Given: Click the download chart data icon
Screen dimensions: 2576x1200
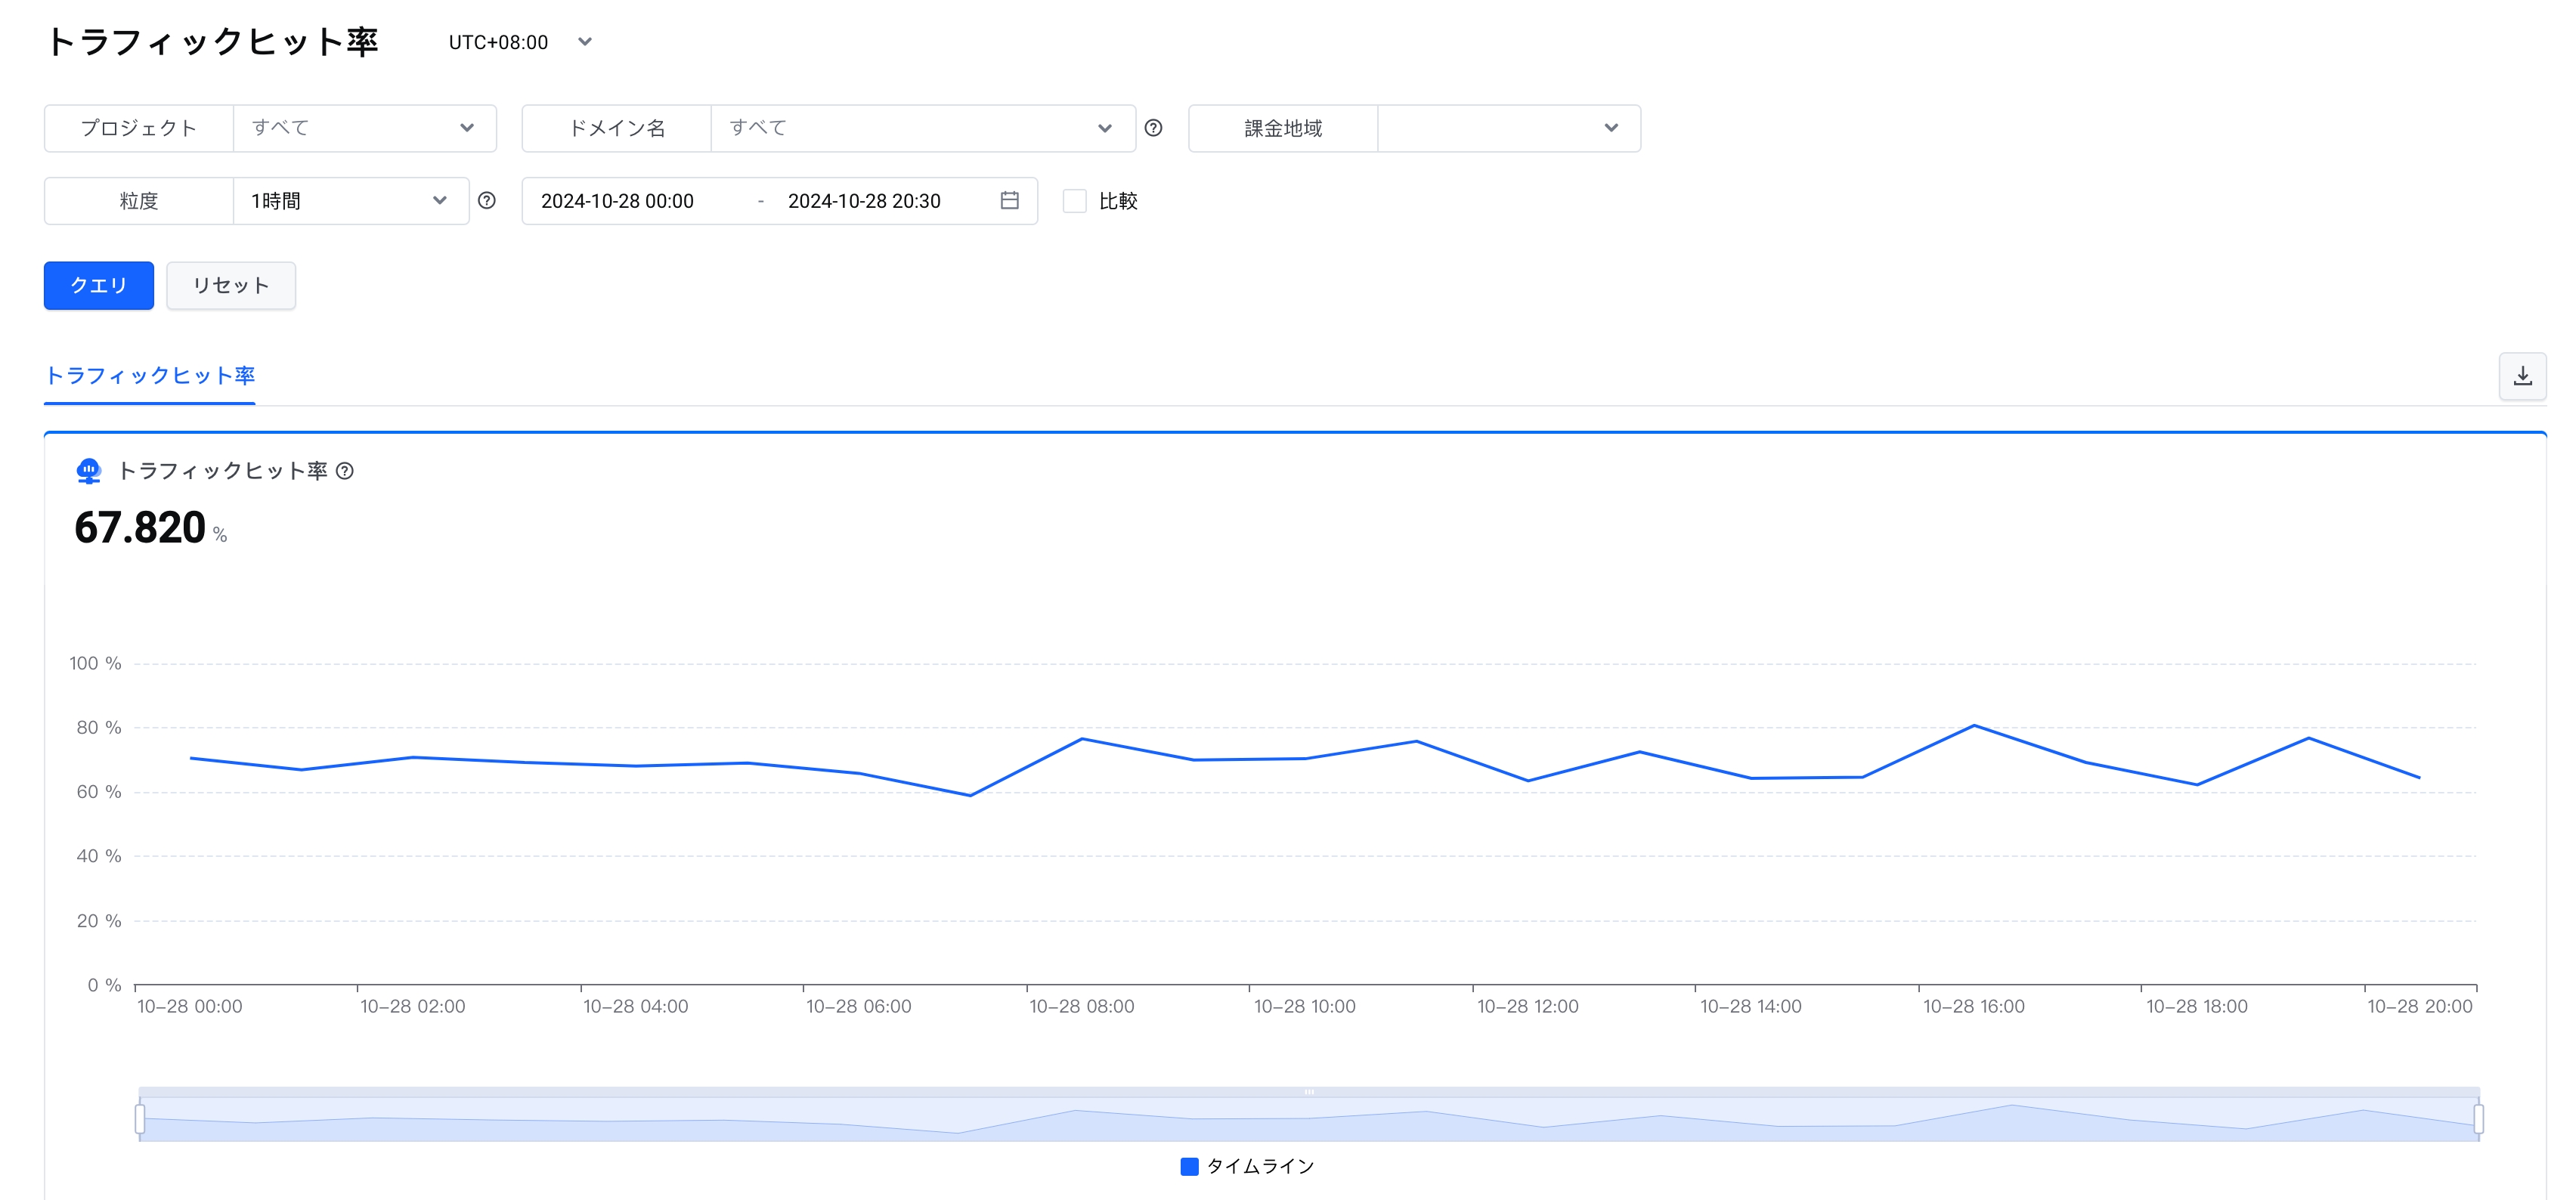Looking at the screenshot, I should (x=2522, y=376).
